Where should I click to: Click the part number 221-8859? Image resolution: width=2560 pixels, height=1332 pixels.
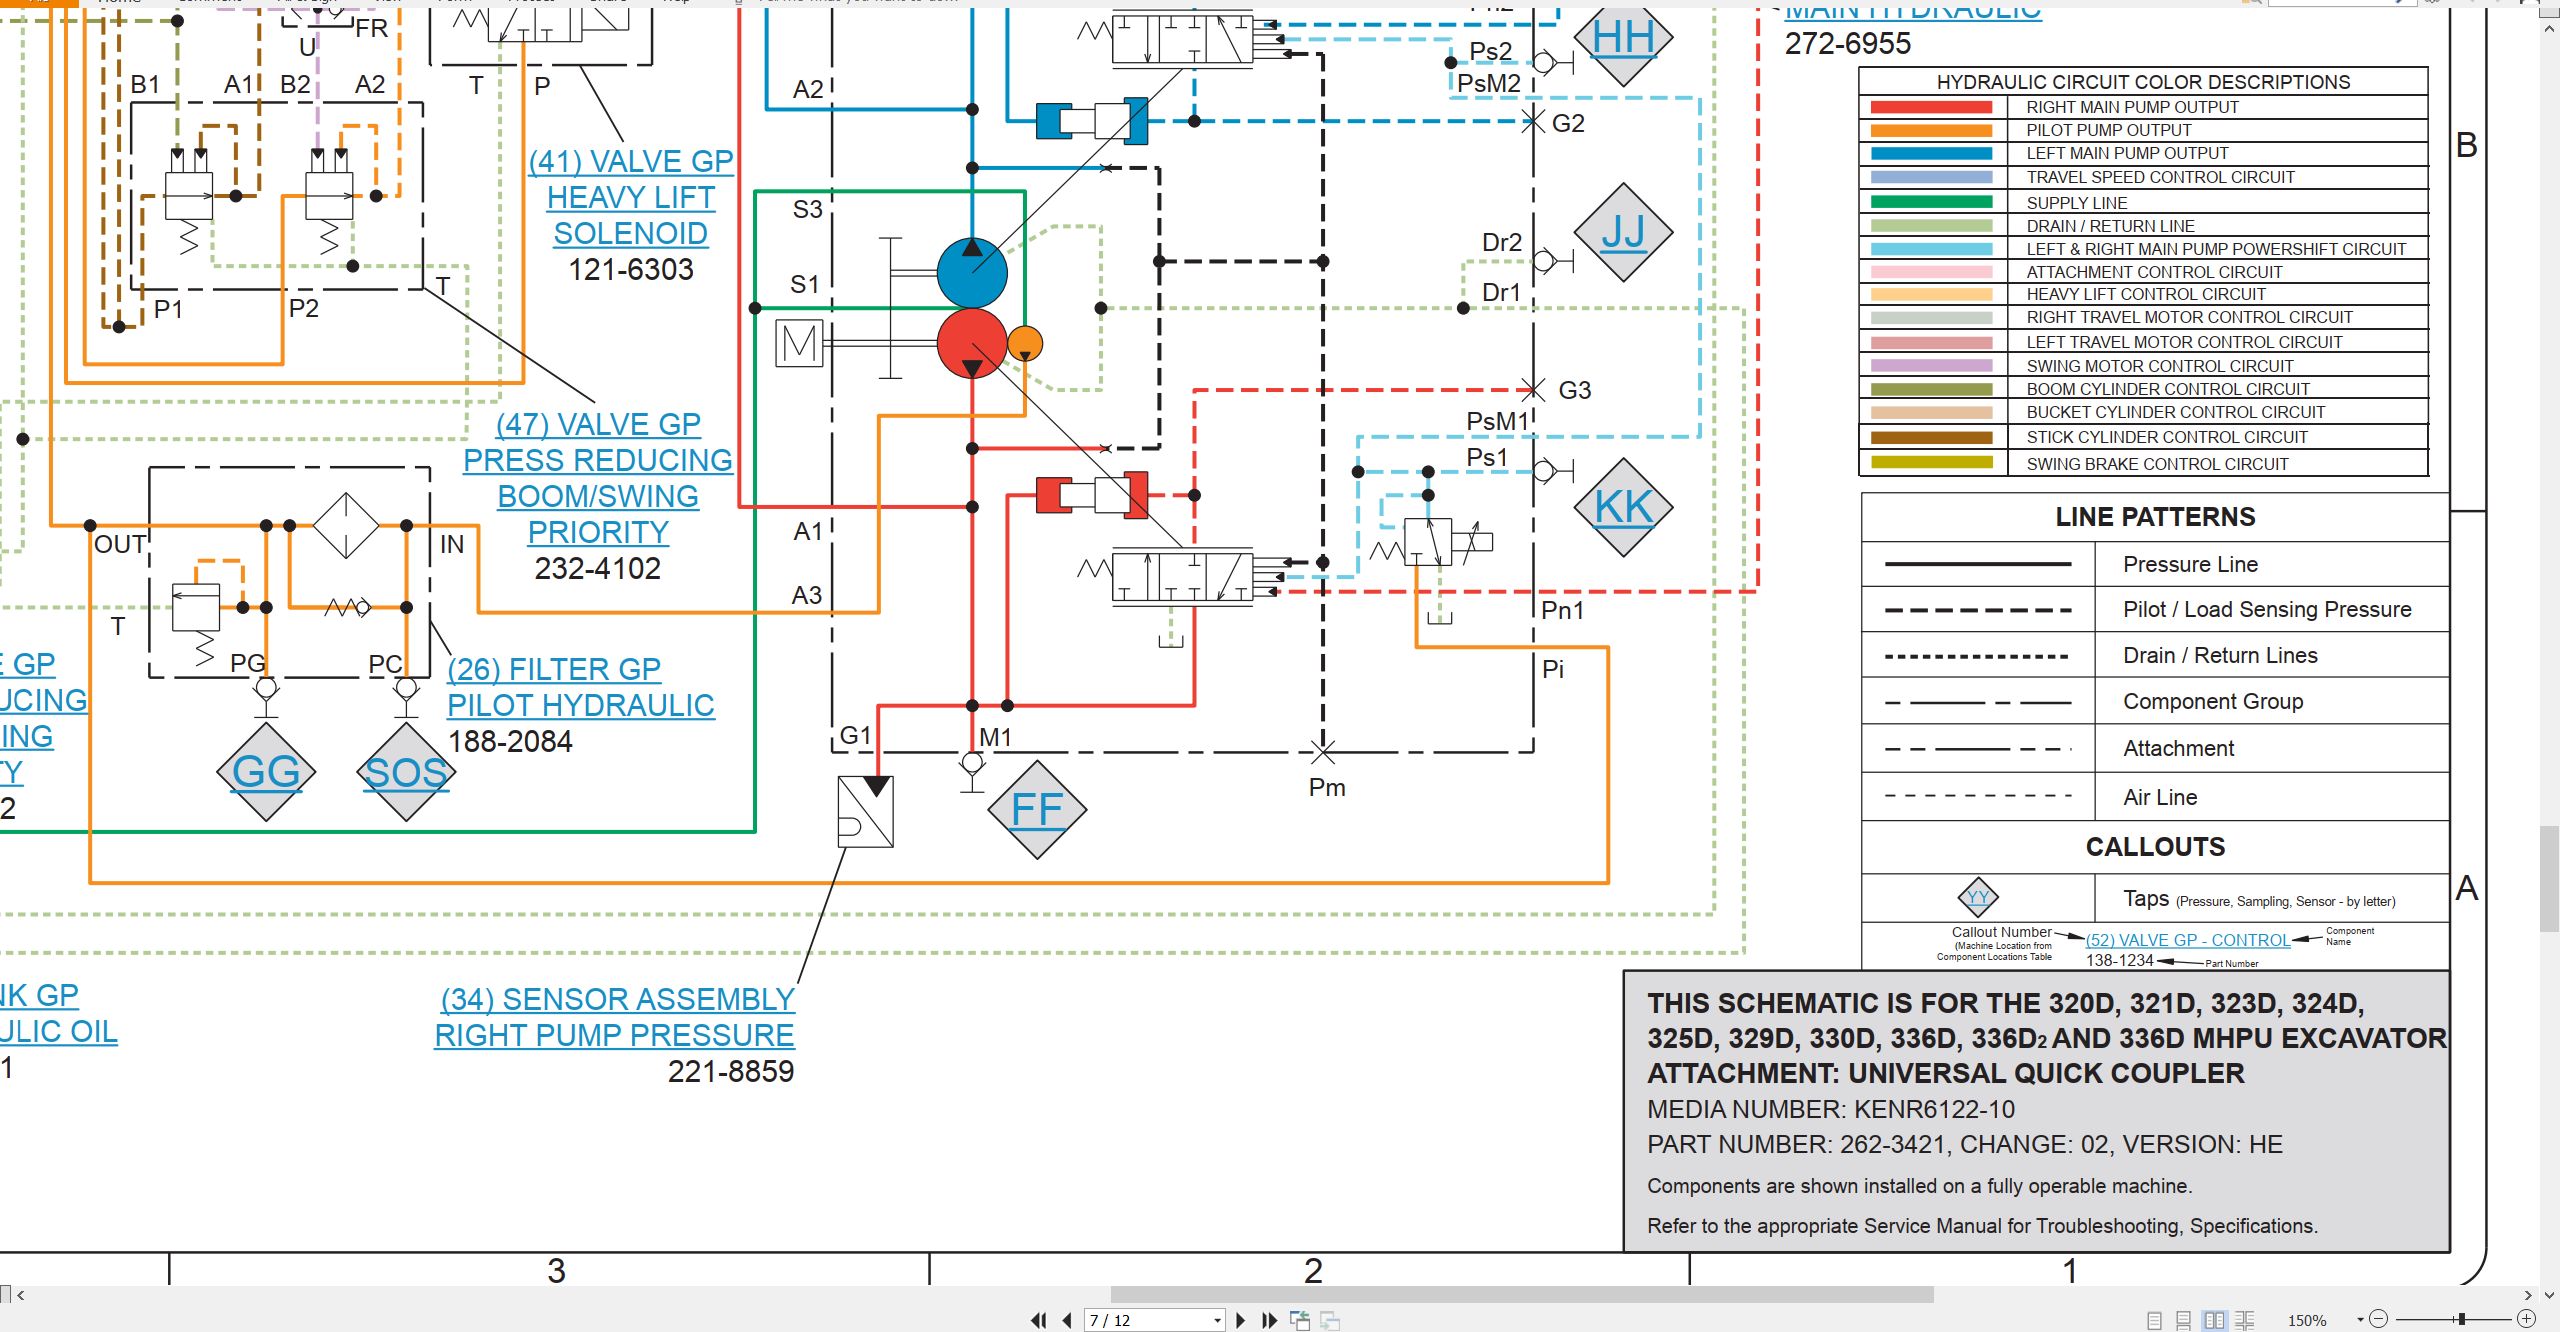click(x=731, y=1071)
